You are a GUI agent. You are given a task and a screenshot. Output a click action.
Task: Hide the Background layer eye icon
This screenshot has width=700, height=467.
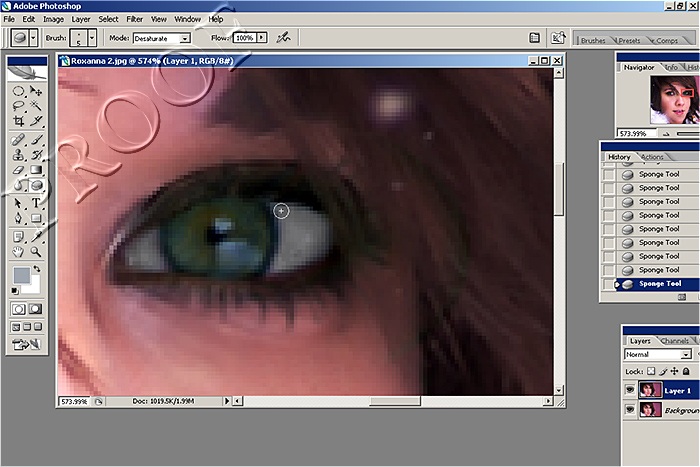point(629,409)
